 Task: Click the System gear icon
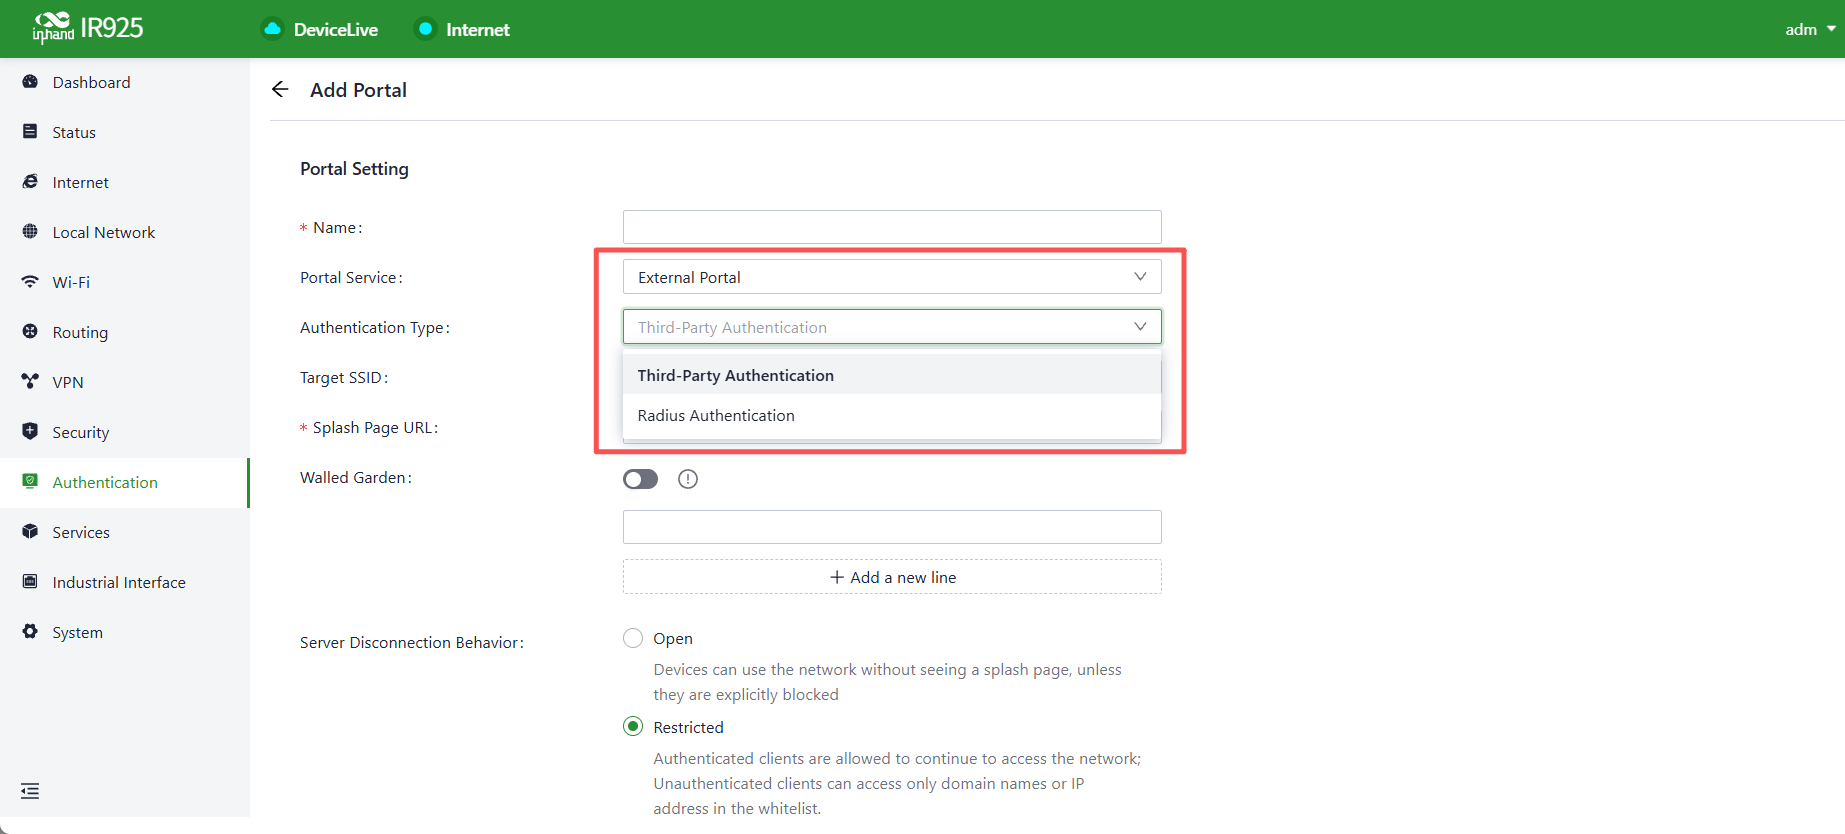pyautogui.click(x=30, y=632)
